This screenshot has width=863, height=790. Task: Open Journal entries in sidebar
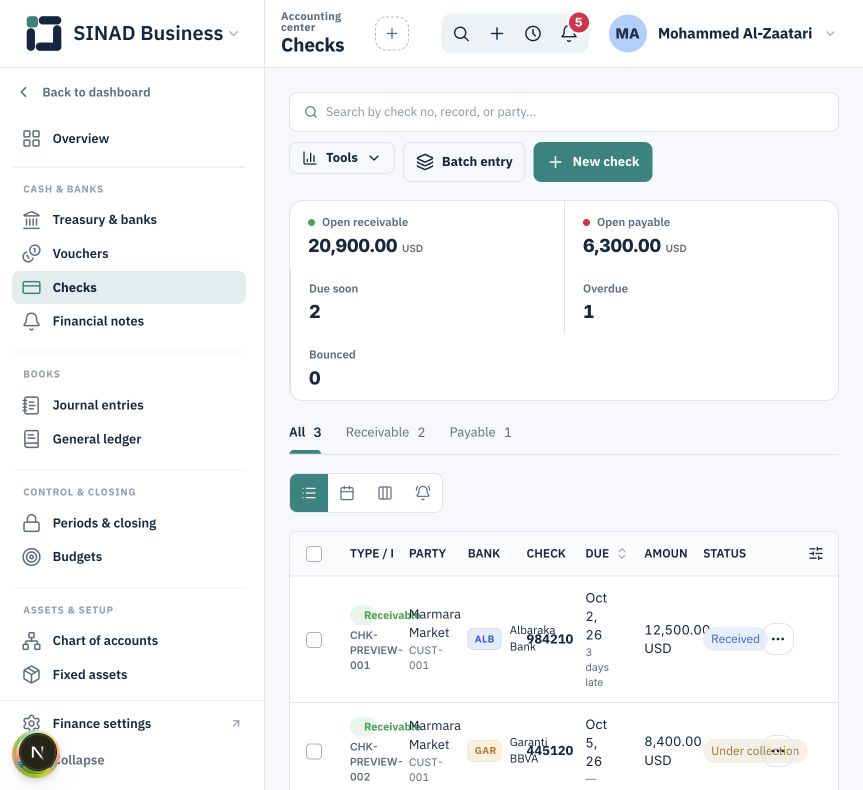click(129, 405)
